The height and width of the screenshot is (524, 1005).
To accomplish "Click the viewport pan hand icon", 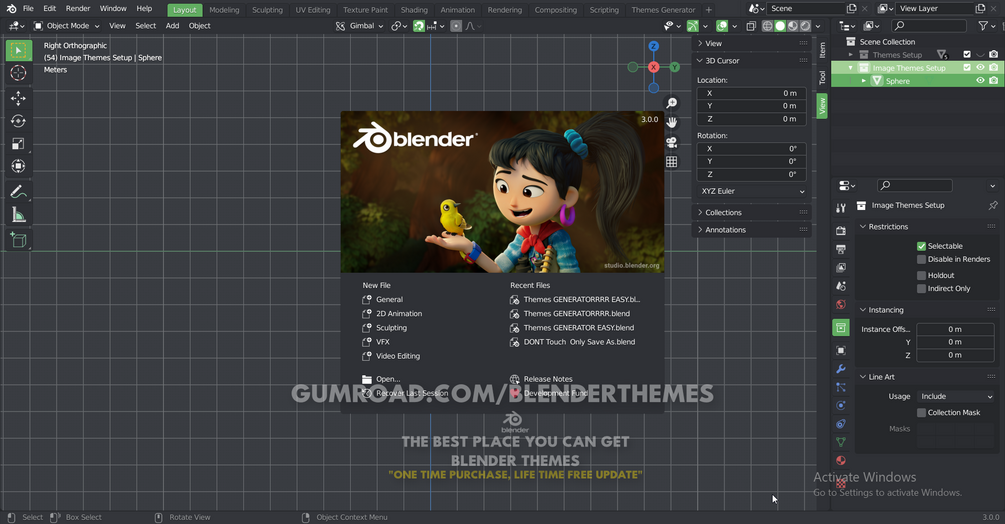I will tap(671, 122).
